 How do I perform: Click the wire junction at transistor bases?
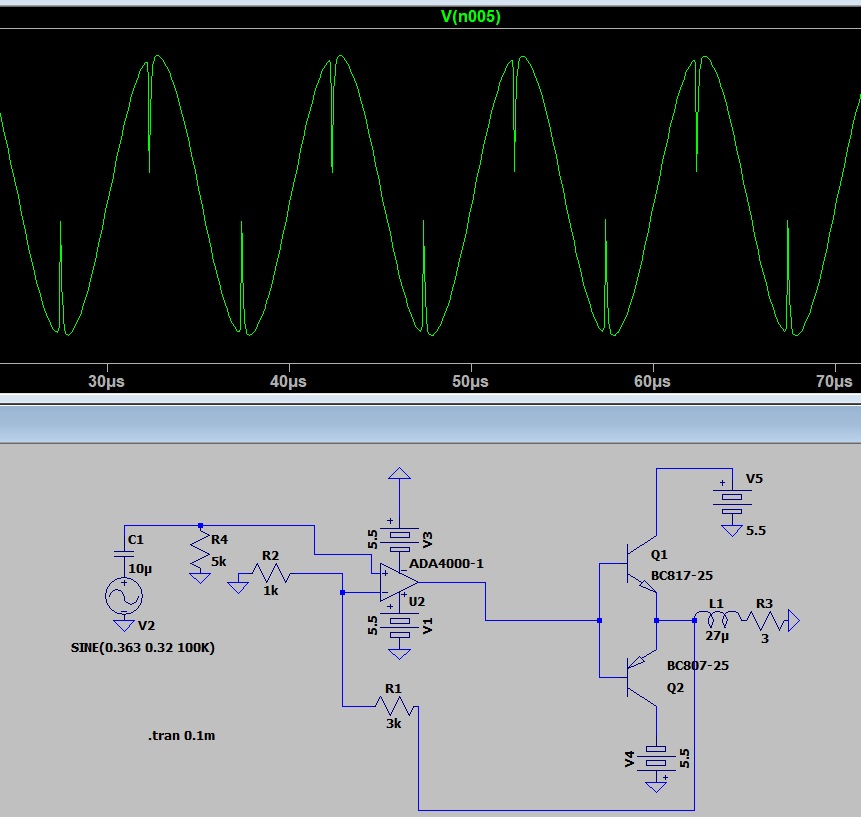point(599,620)
